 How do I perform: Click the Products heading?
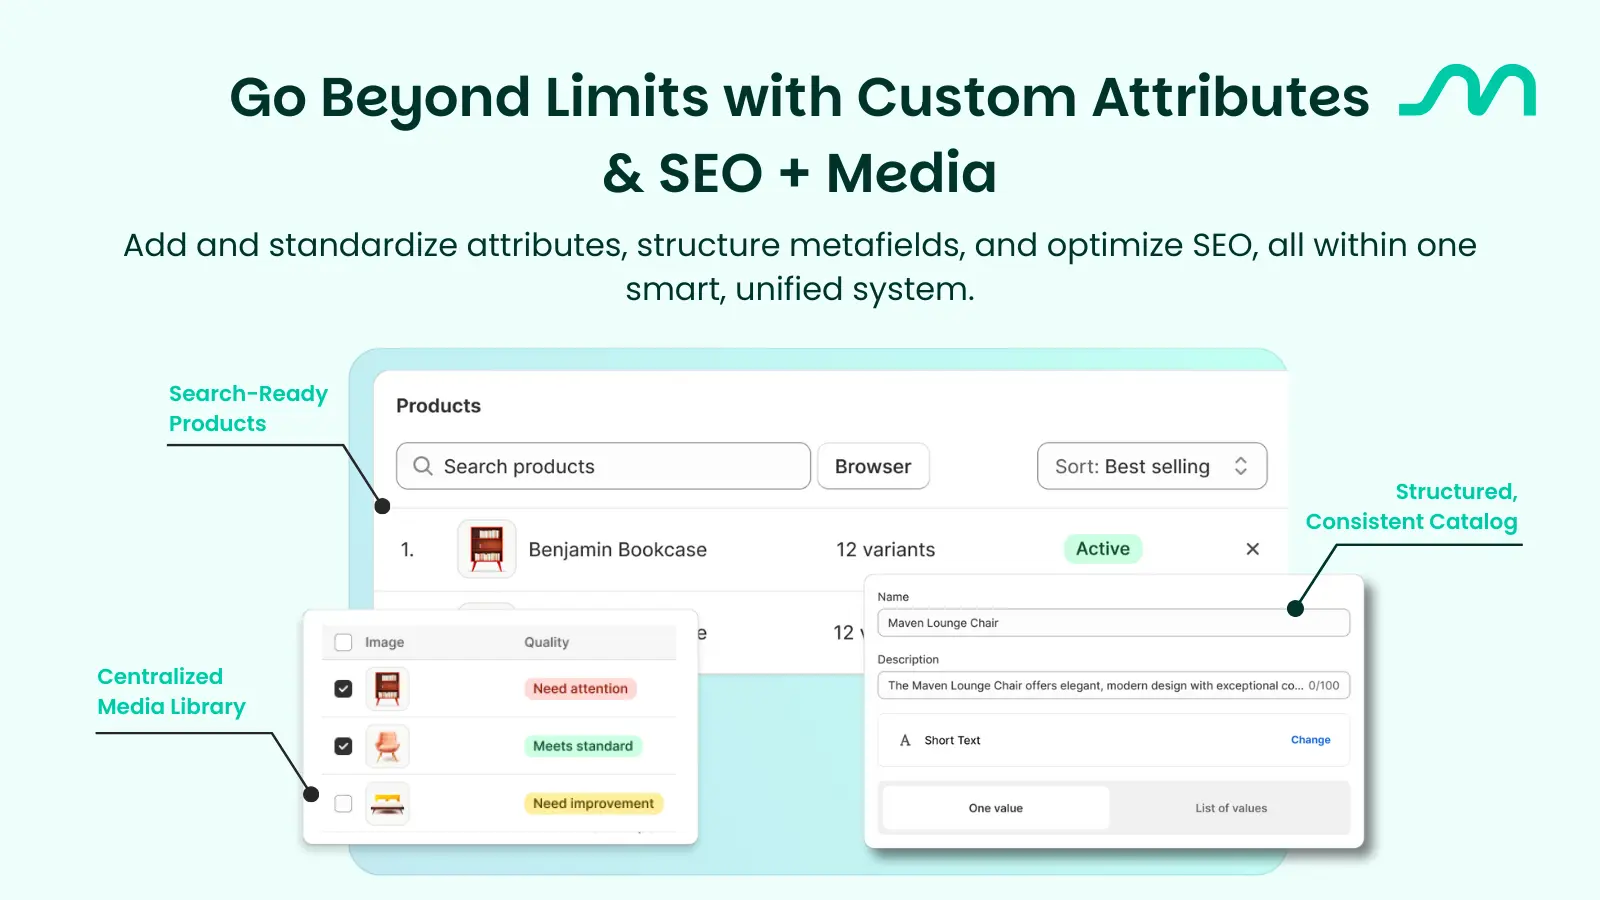pos(438,406)
